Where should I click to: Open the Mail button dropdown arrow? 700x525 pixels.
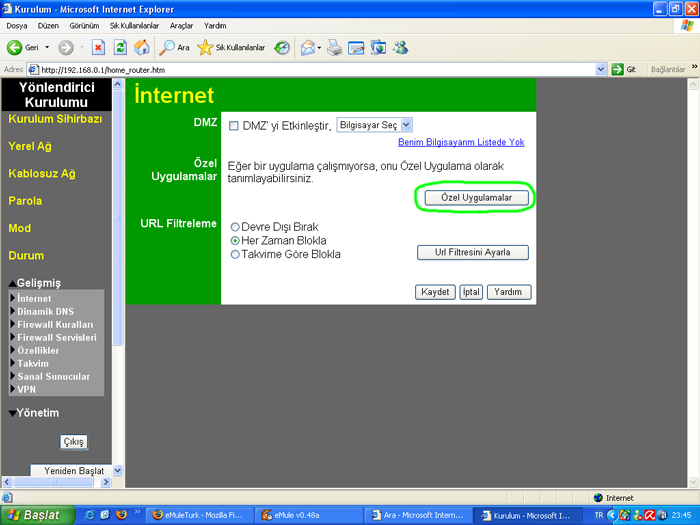[319, 47]
